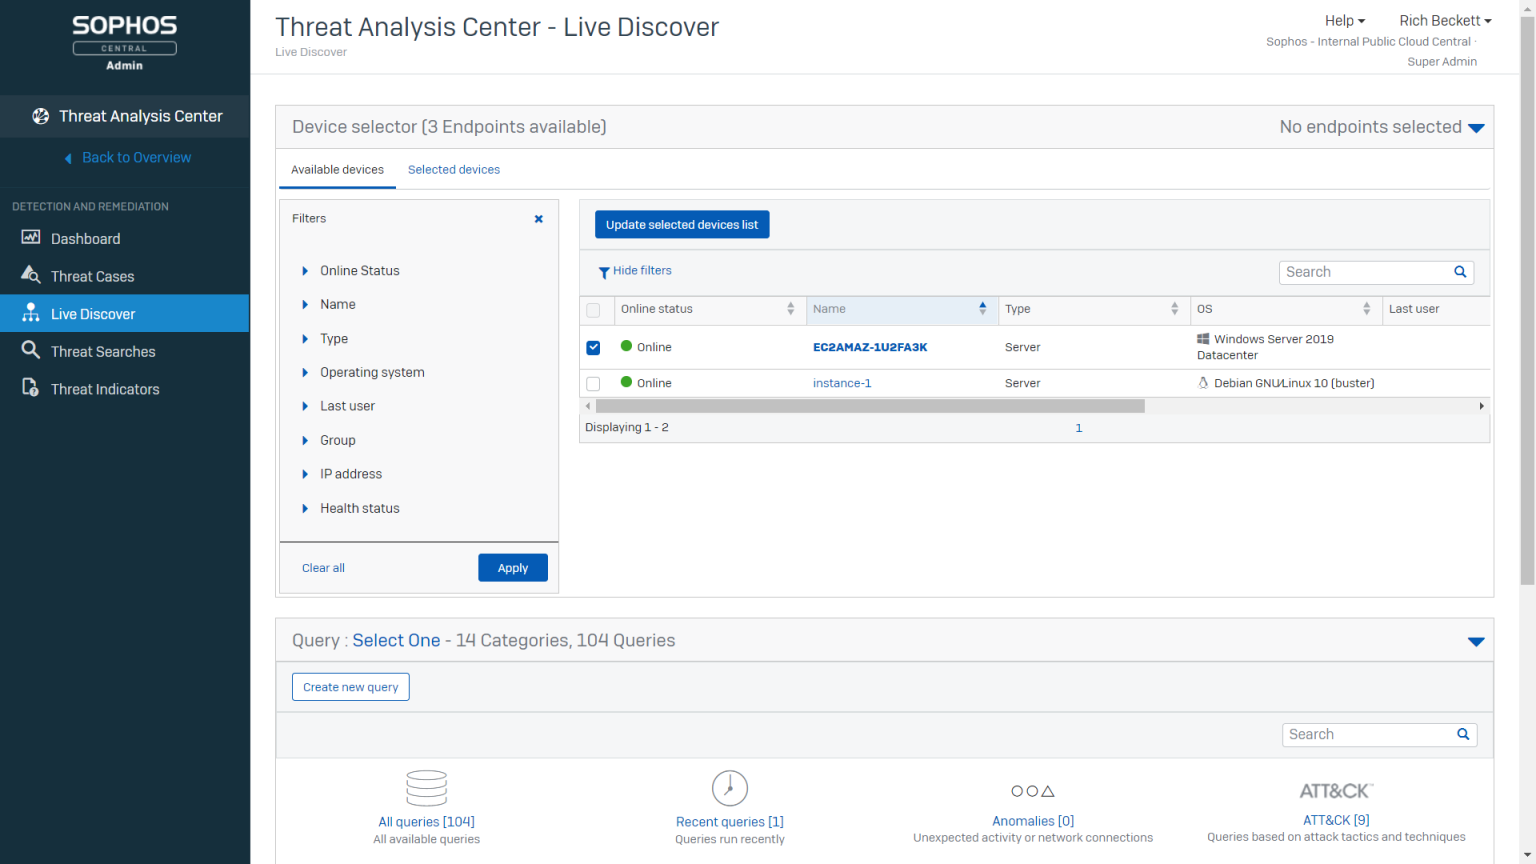Expand the Operating system filter

coord(372,372)
